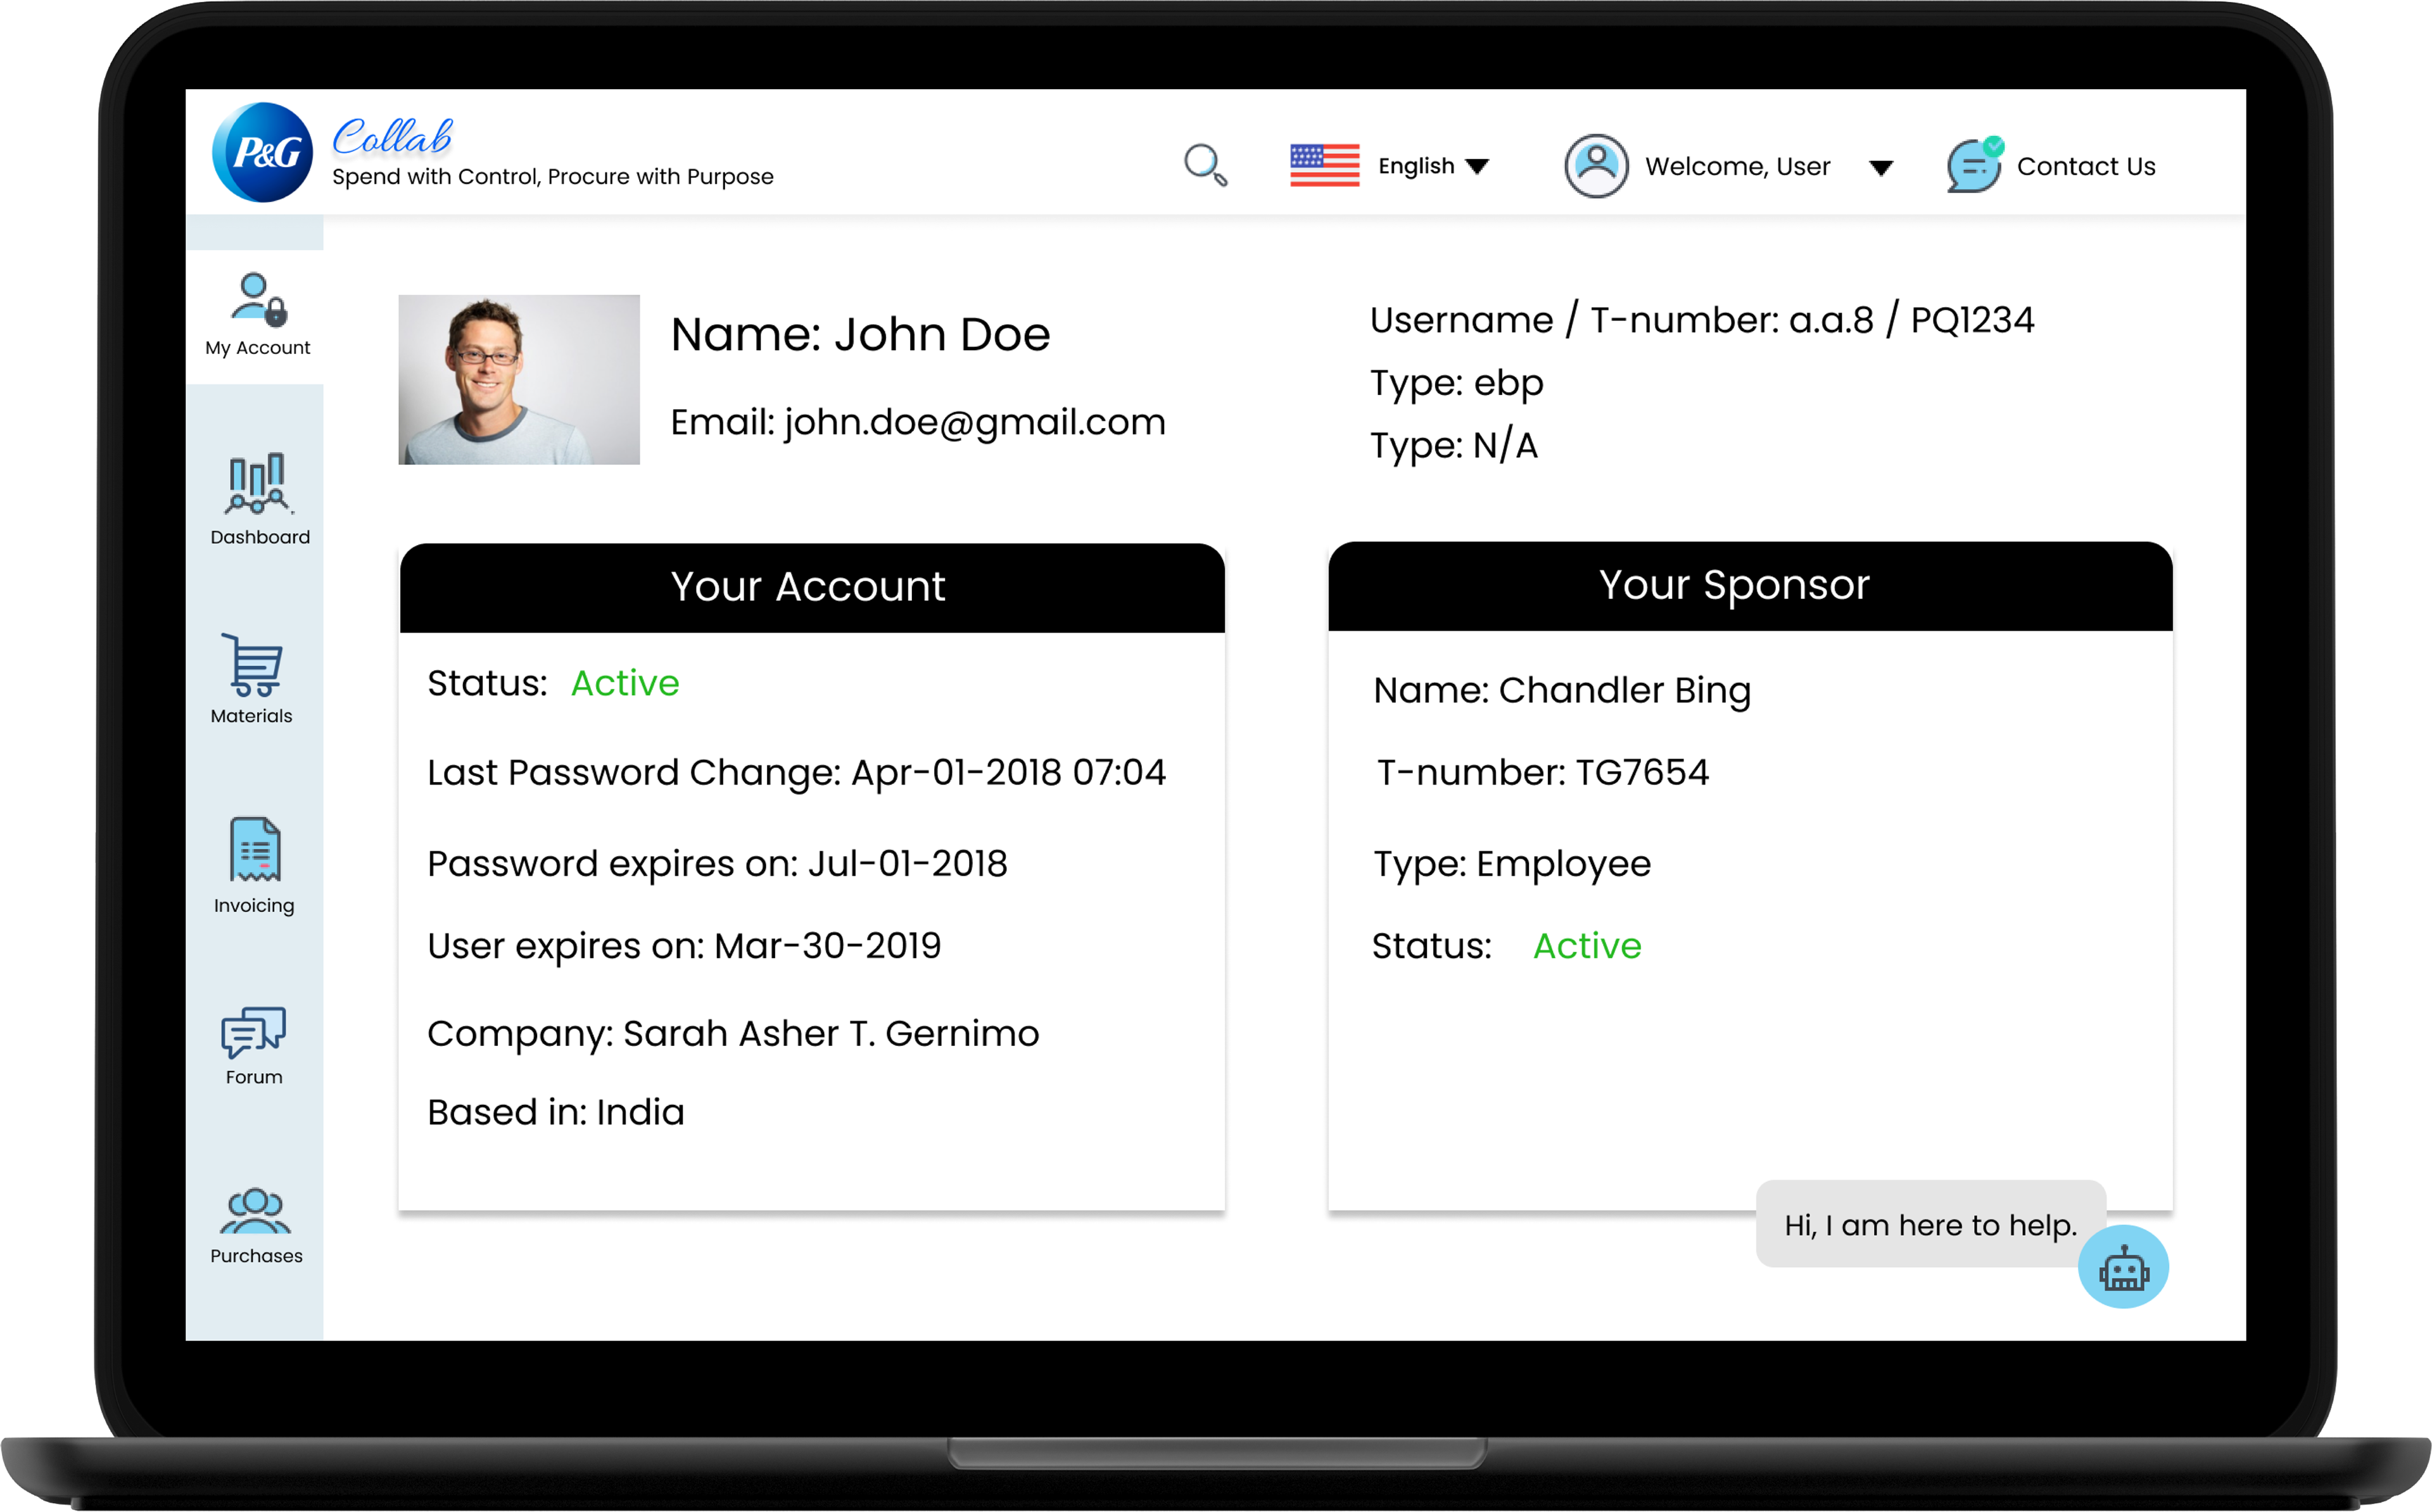Screen dimensions: 2432x1512
Task: Click the My Account person-lock icon
Action: pos(259,299)
